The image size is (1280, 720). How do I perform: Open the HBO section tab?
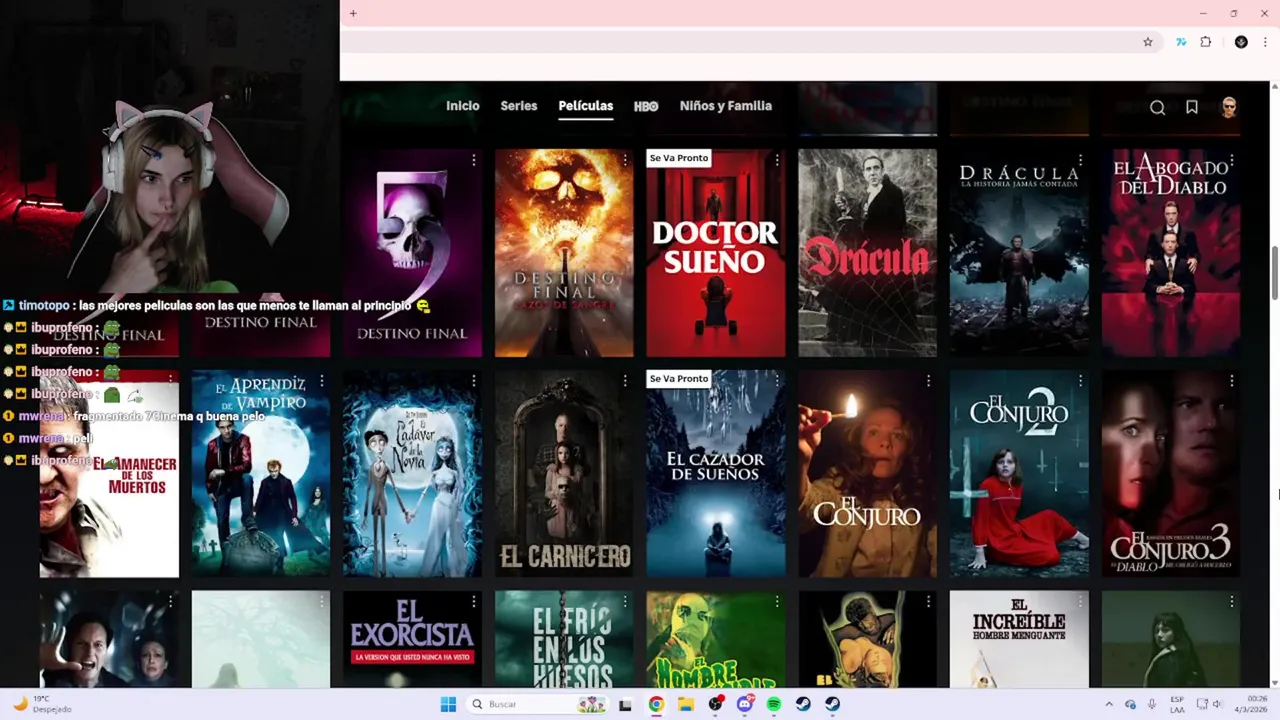(646, 106)
